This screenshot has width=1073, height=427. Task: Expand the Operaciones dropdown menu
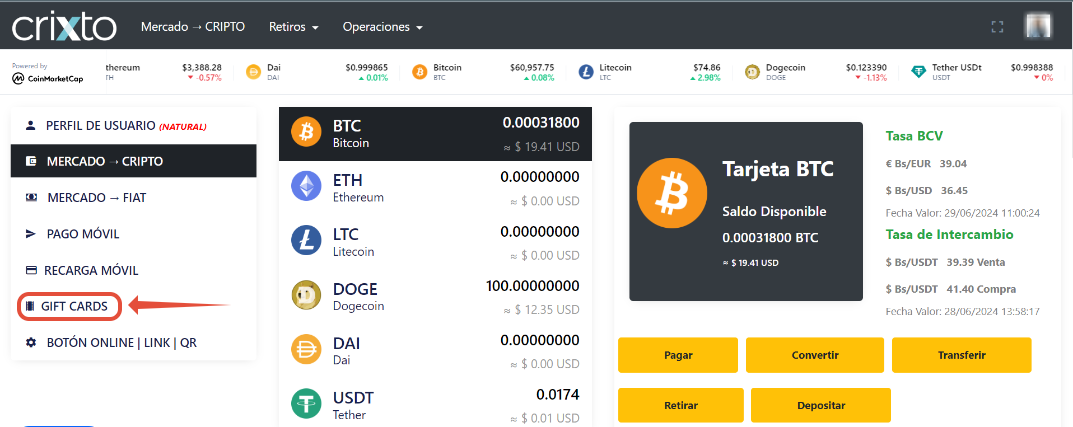[383, 27]
